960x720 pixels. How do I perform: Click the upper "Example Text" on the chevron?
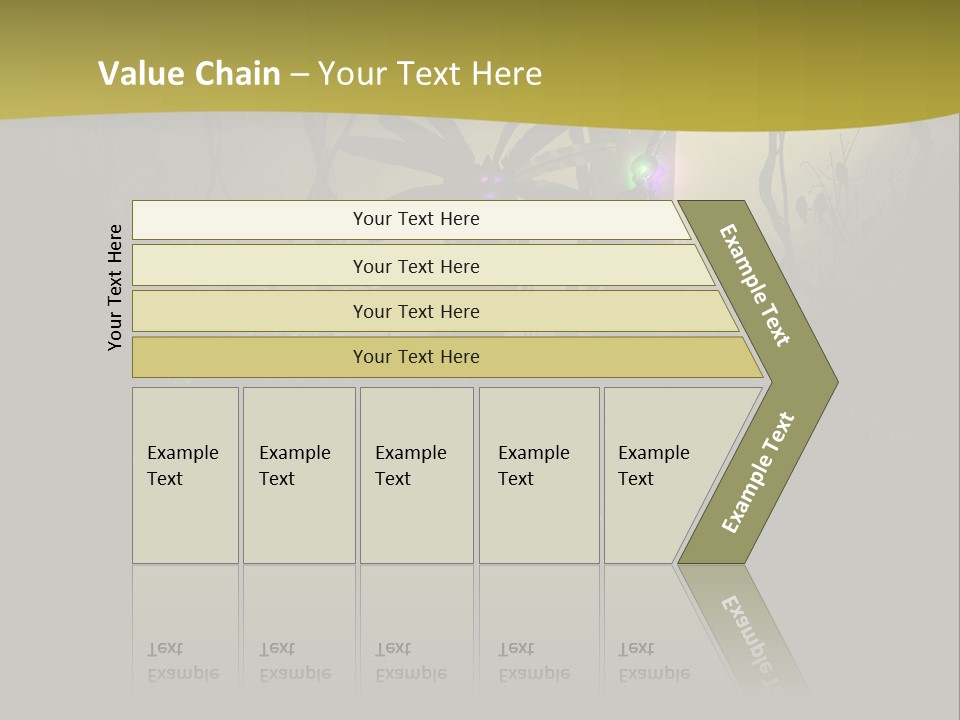click(755, 285)
